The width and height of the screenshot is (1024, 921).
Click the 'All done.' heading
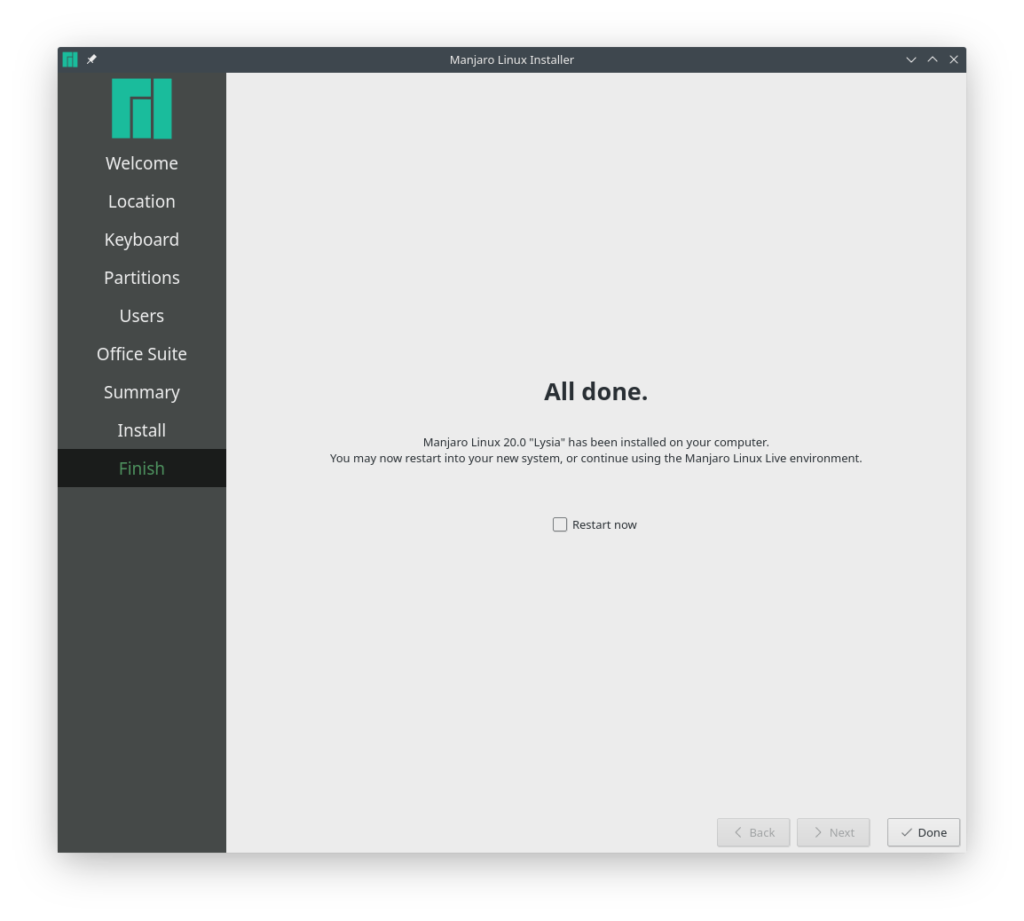(x=596, y=392)
